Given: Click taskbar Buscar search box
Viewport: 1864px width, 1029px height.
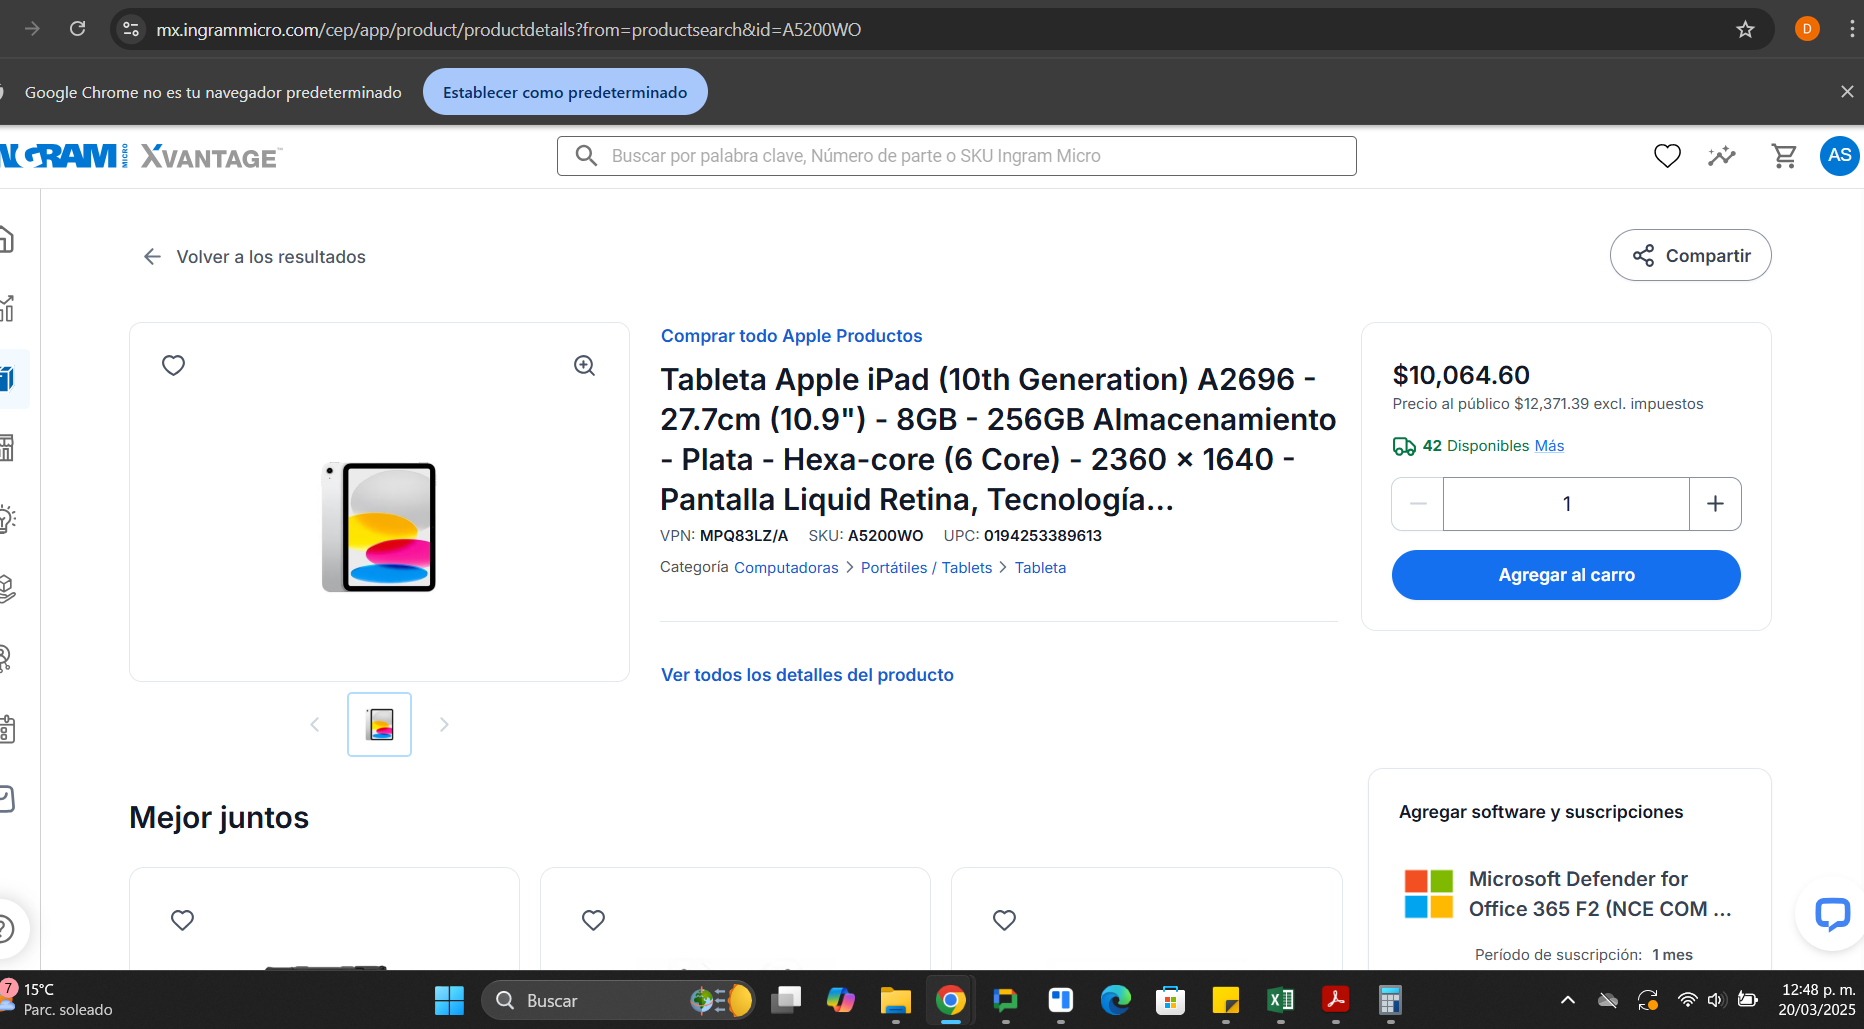Looking at the screenshot, I should tap(617, 1000).
